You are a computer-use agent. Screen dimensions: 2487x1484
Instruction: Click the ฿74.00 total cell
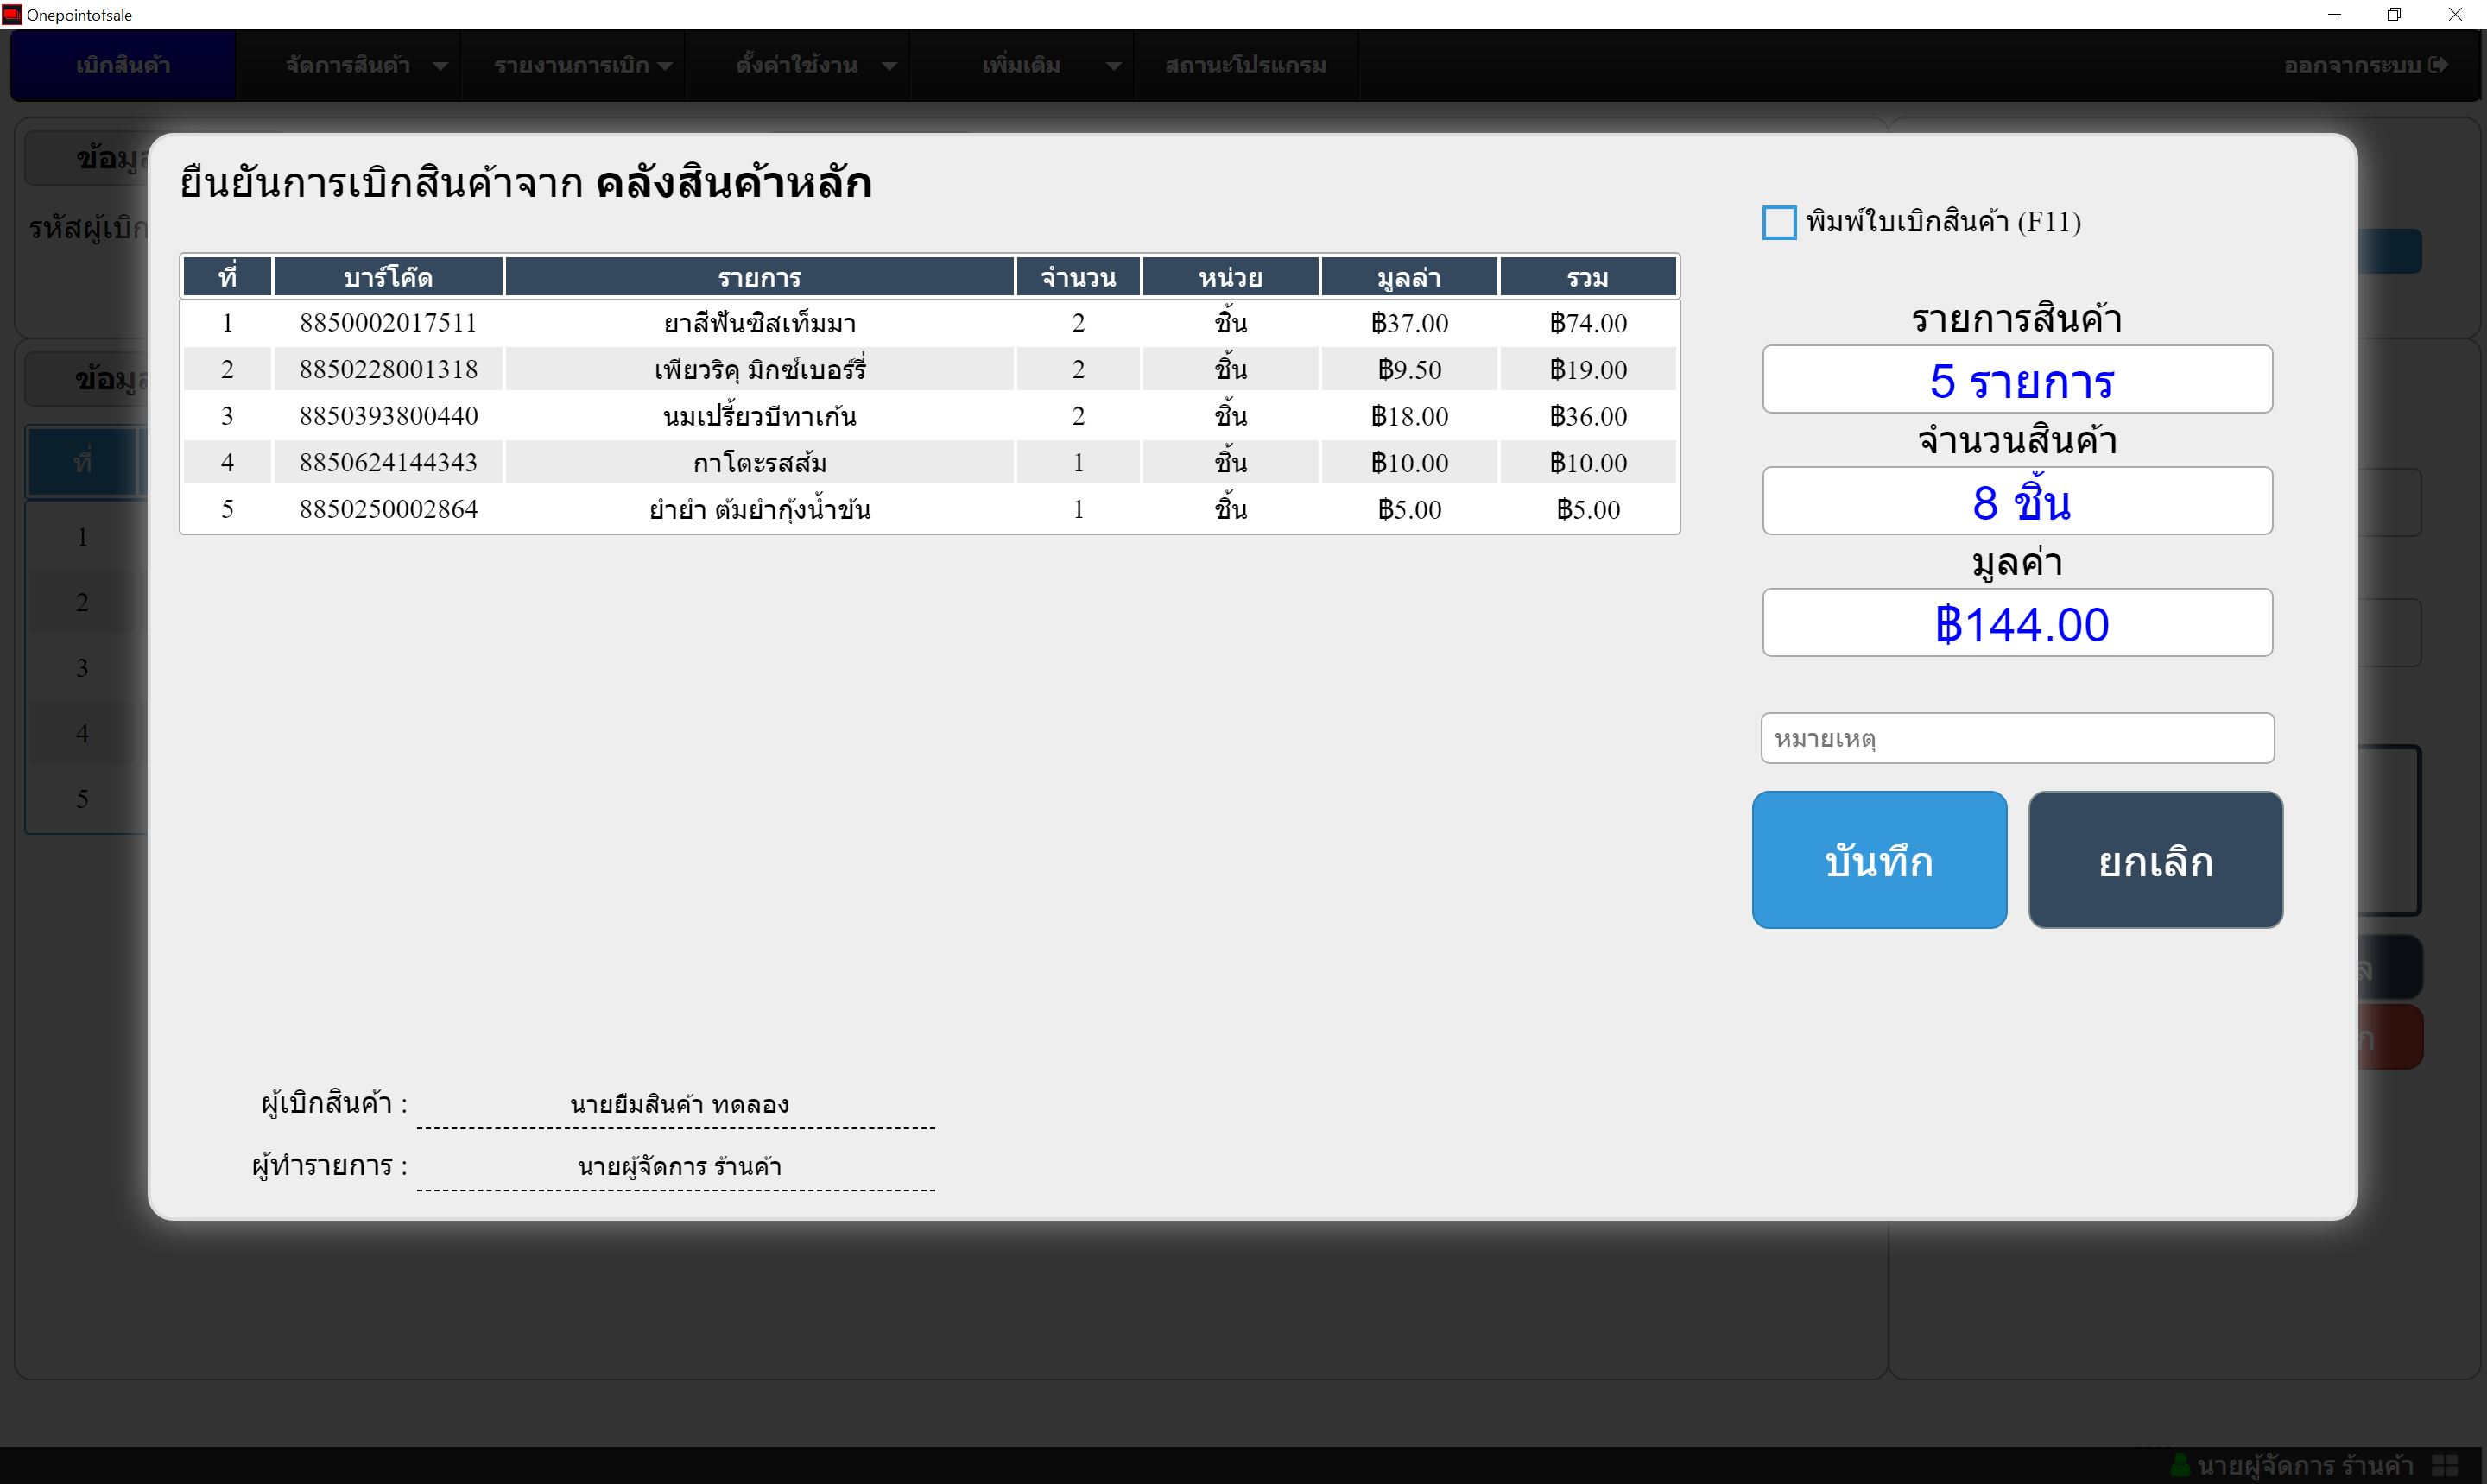(1588, 323)
